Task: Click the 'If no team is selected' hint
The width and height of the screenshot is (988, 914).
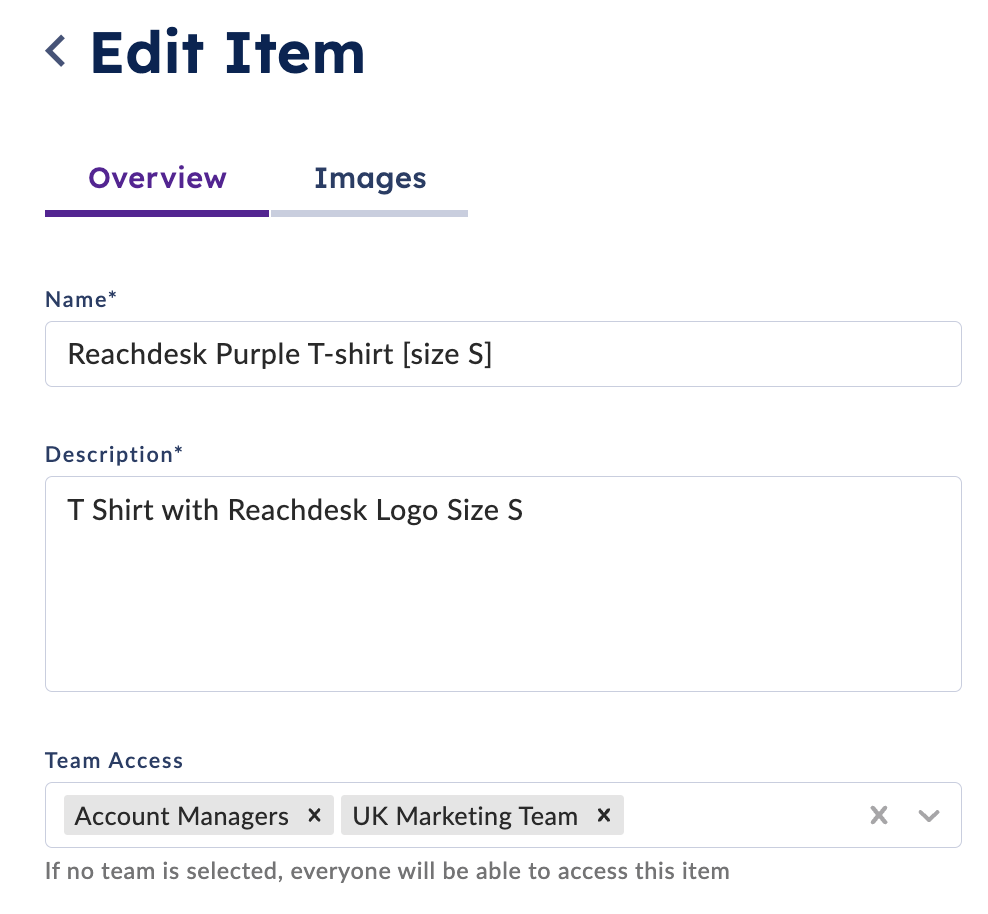Action: [387, 871]
